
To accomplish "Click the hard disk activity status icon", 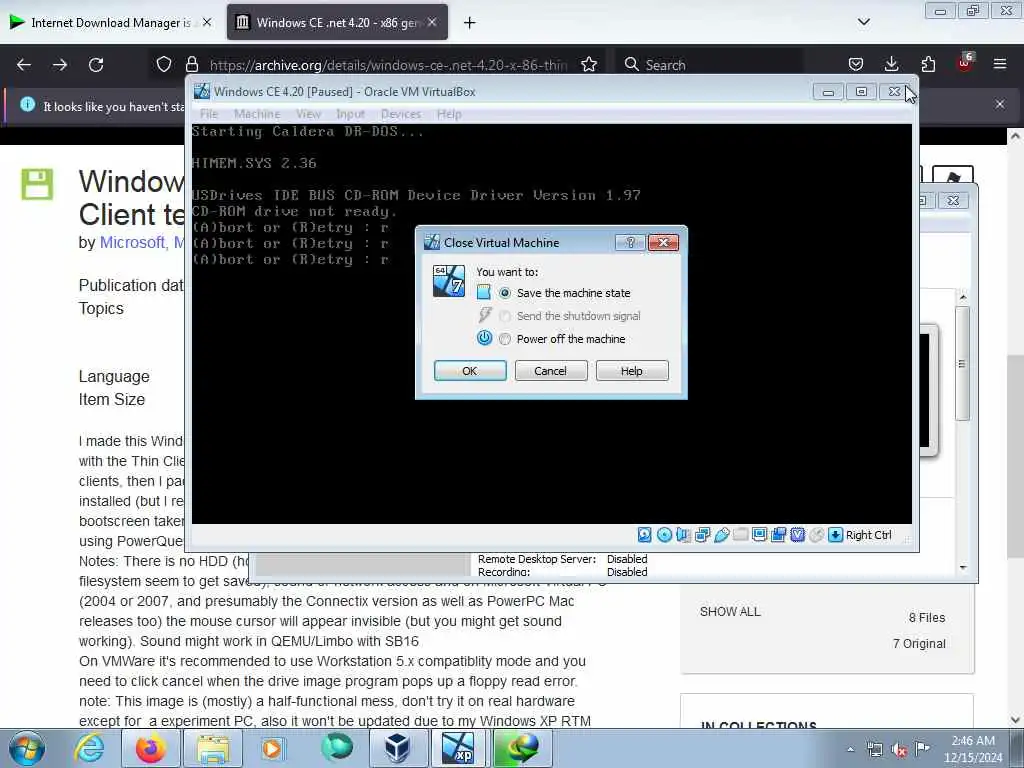I will pyautogui.click(x=645, y=535).
